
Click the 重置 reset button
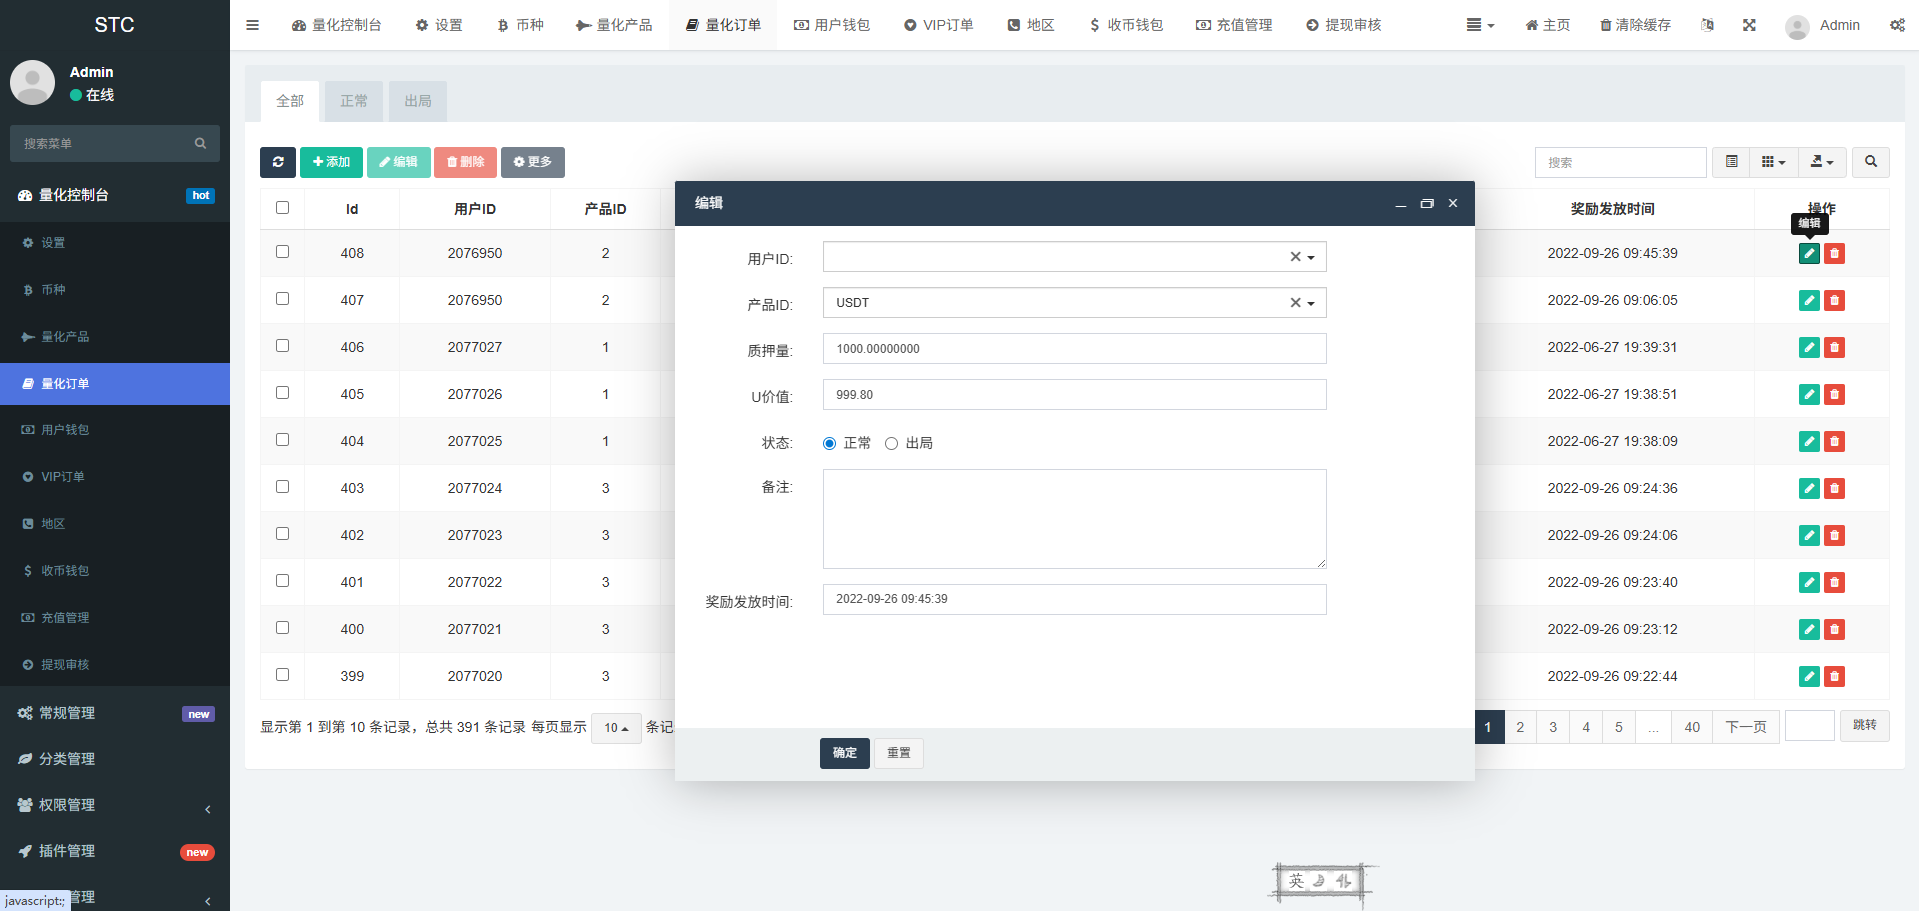point(898,753)
